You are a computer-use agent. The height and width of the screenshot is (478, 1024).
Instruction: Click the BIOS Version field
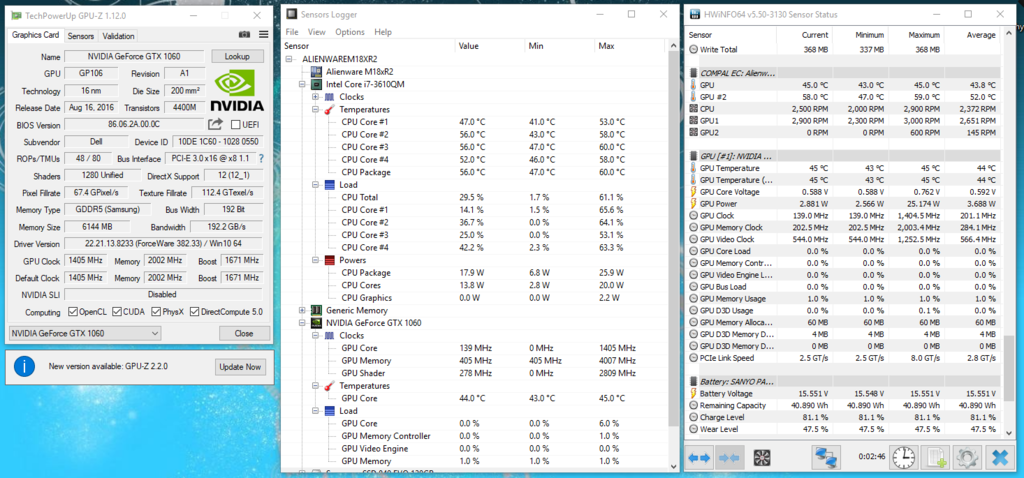click(x=134, y=125)
